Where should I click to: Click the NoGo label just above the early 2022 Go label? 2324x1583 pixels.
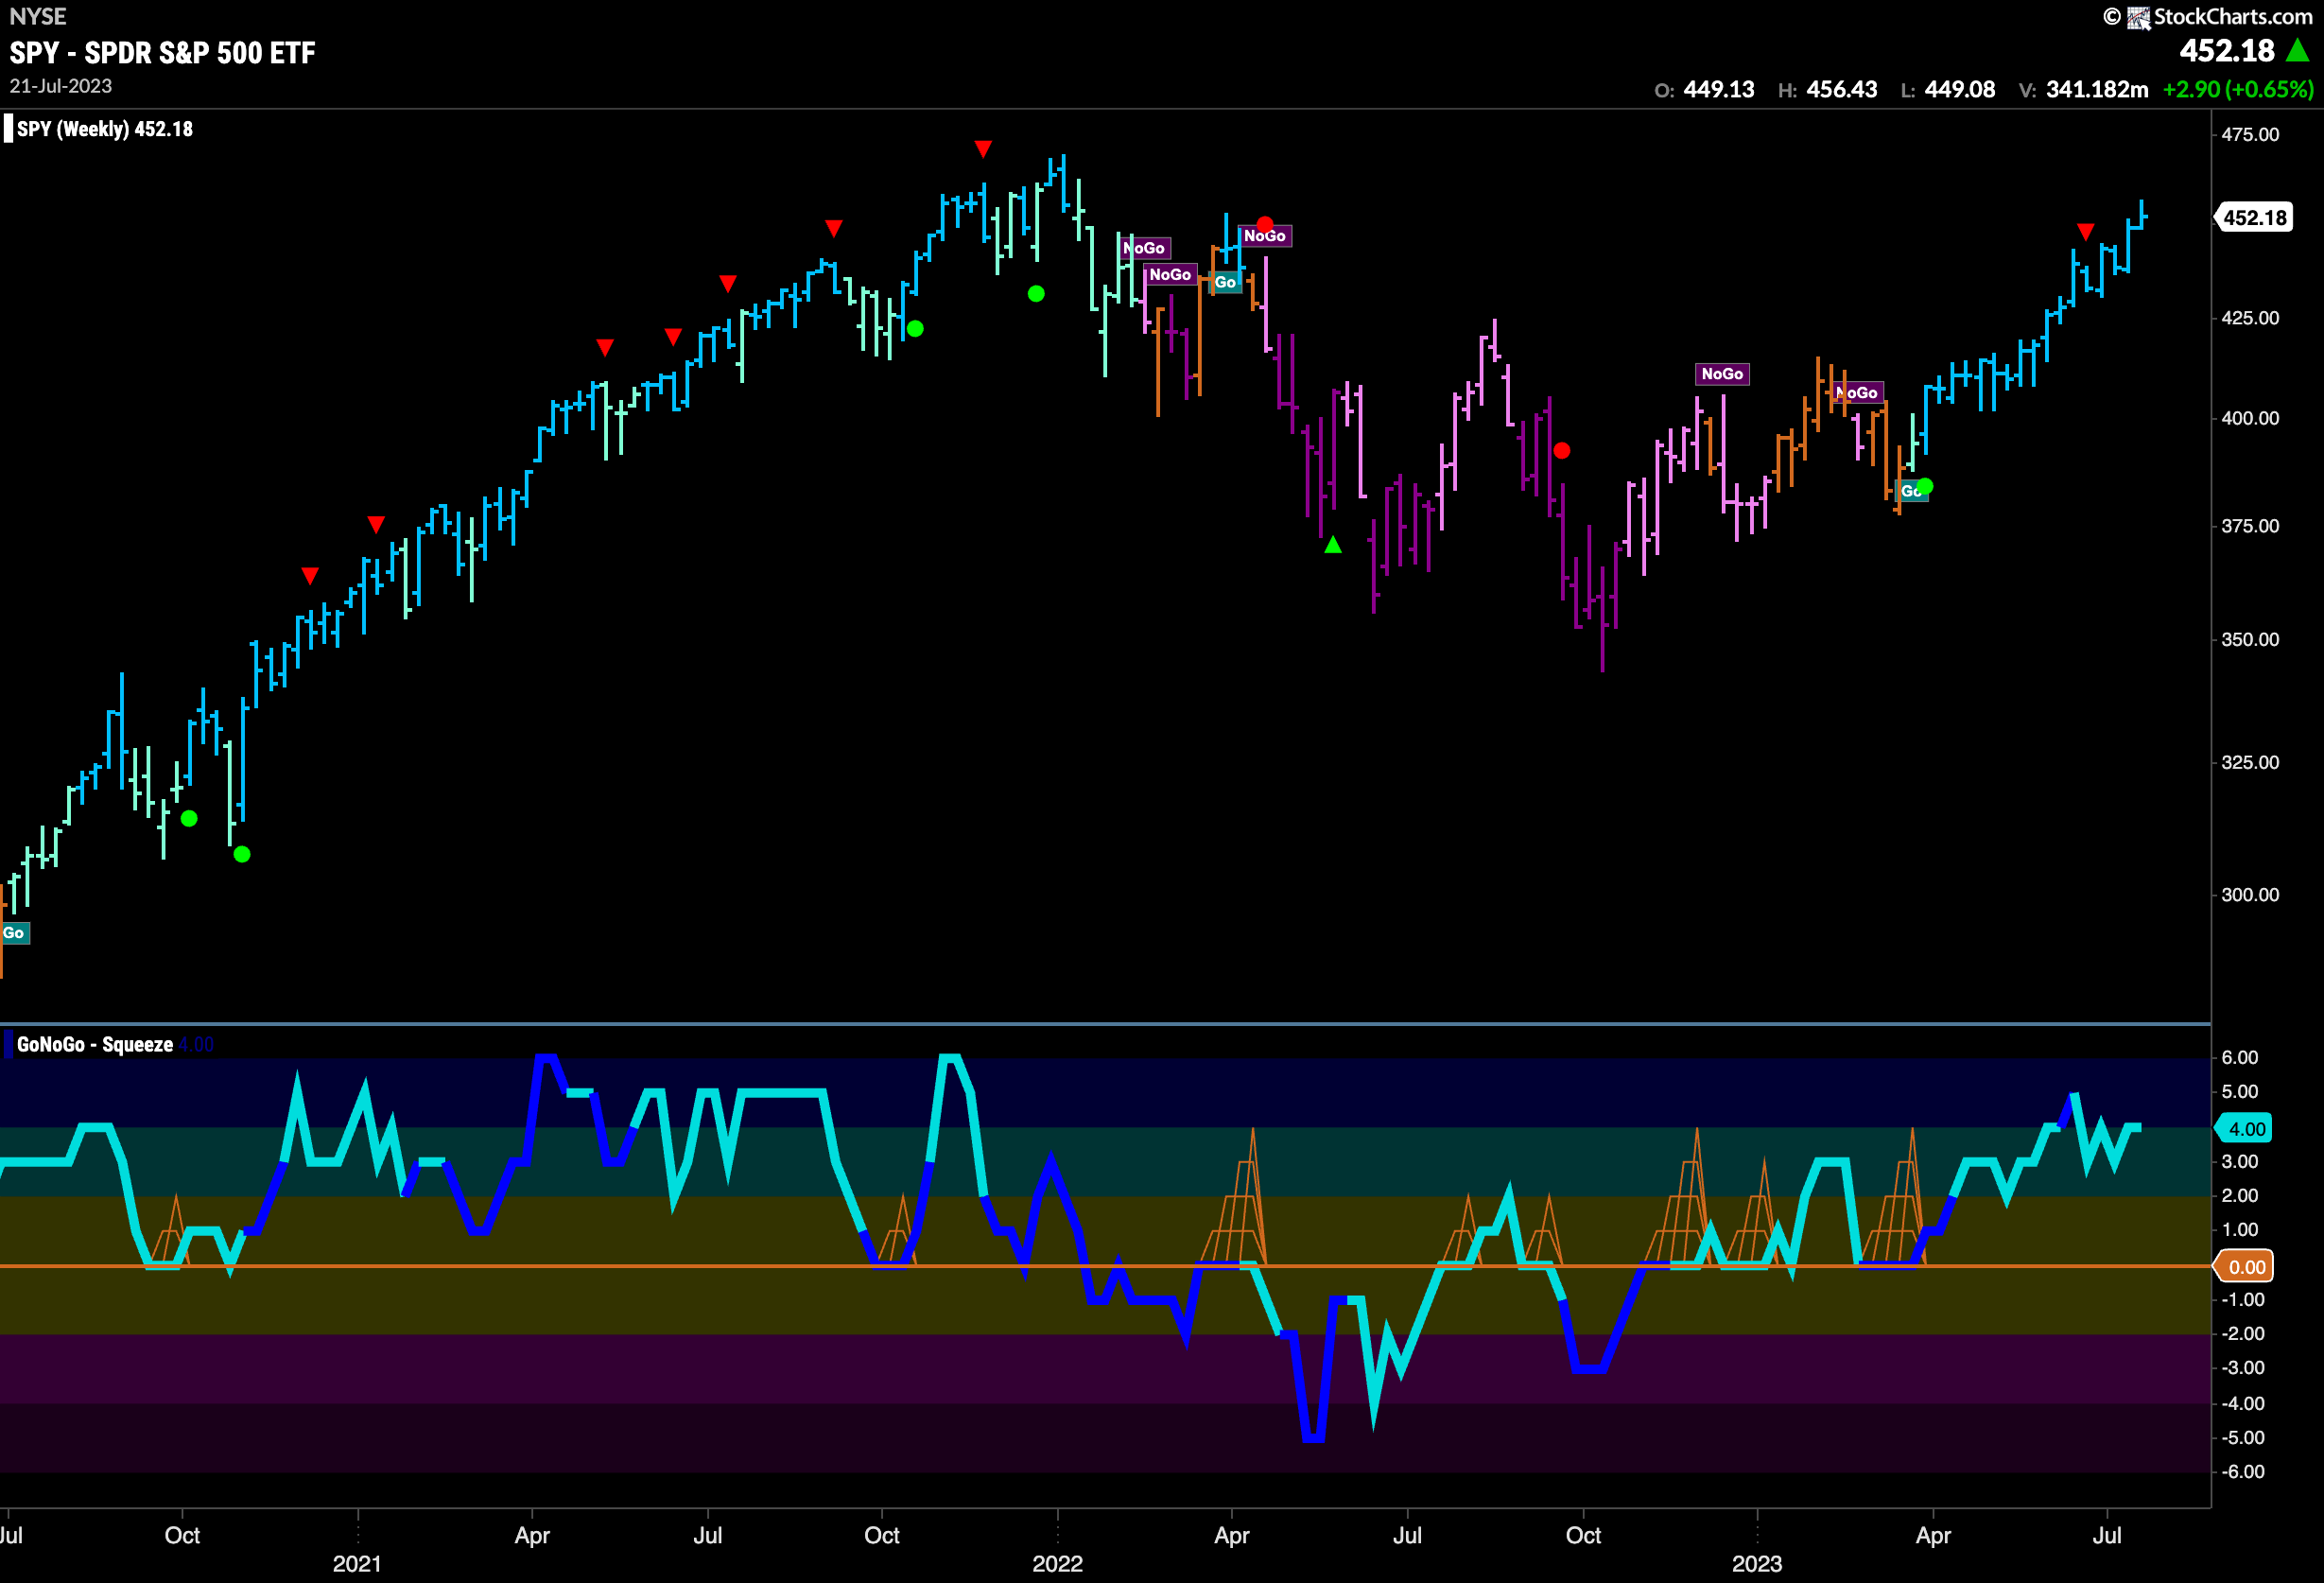(1170, 274)
